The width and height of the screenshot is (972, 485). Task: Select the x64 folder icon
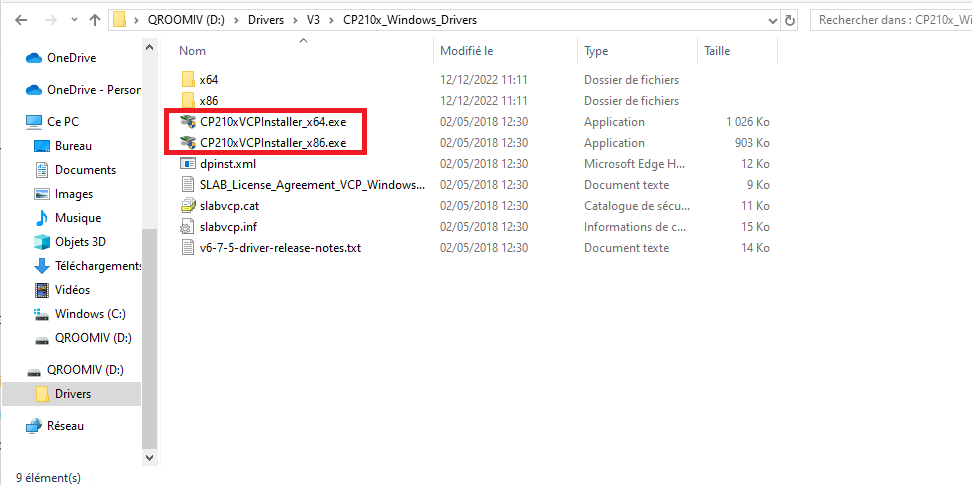188,79
